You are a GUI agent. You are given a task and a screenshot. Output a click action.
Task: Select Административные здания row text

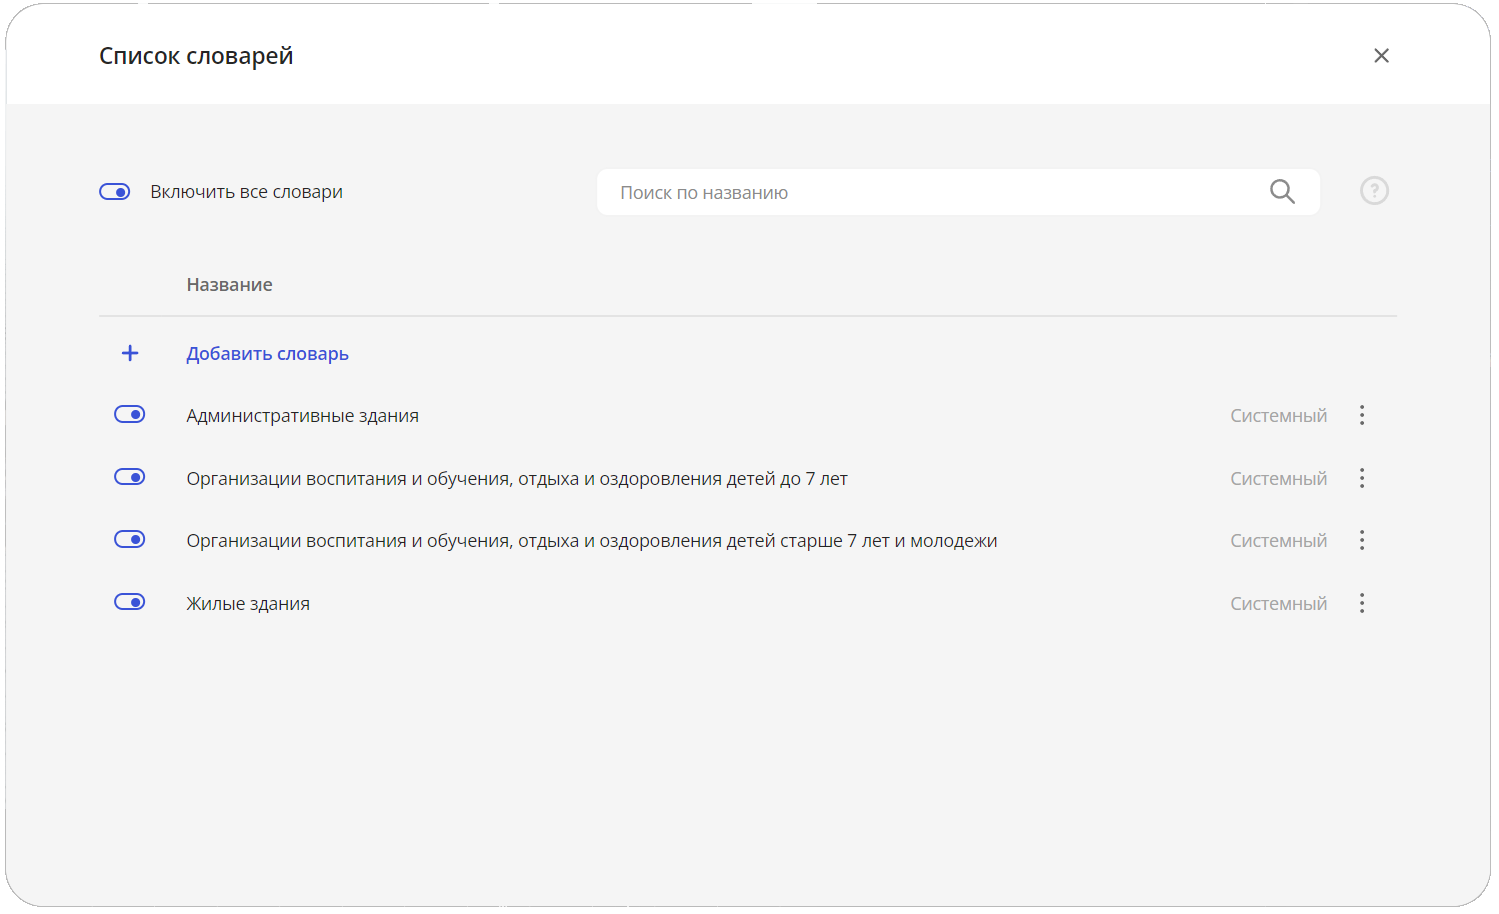point(303,416)
